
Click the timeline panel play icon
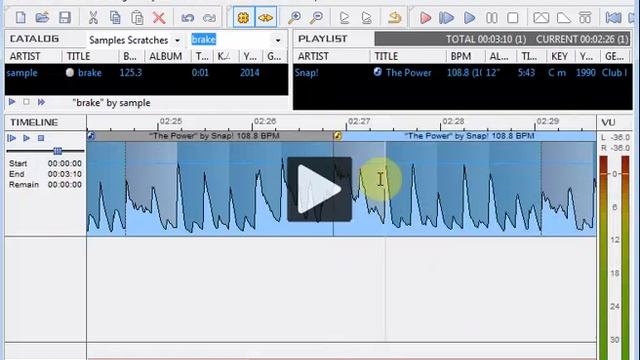coord(27,138)
